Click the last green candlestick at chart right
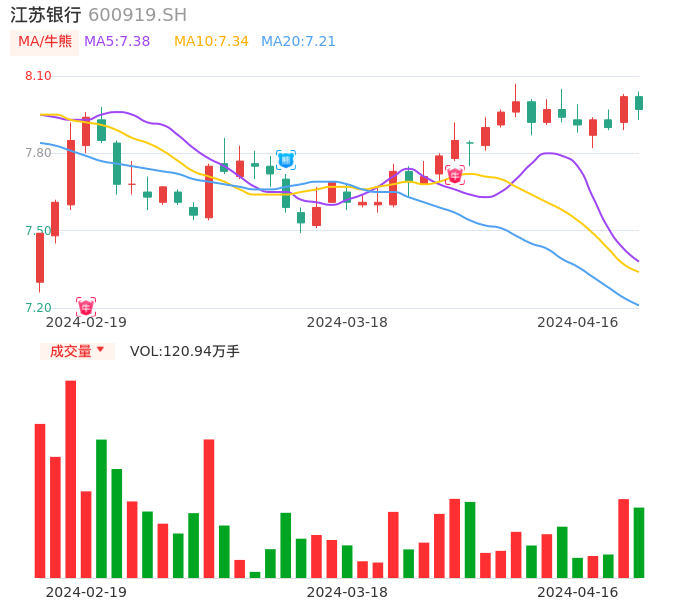The image size is (686, 606). [639, 103]
